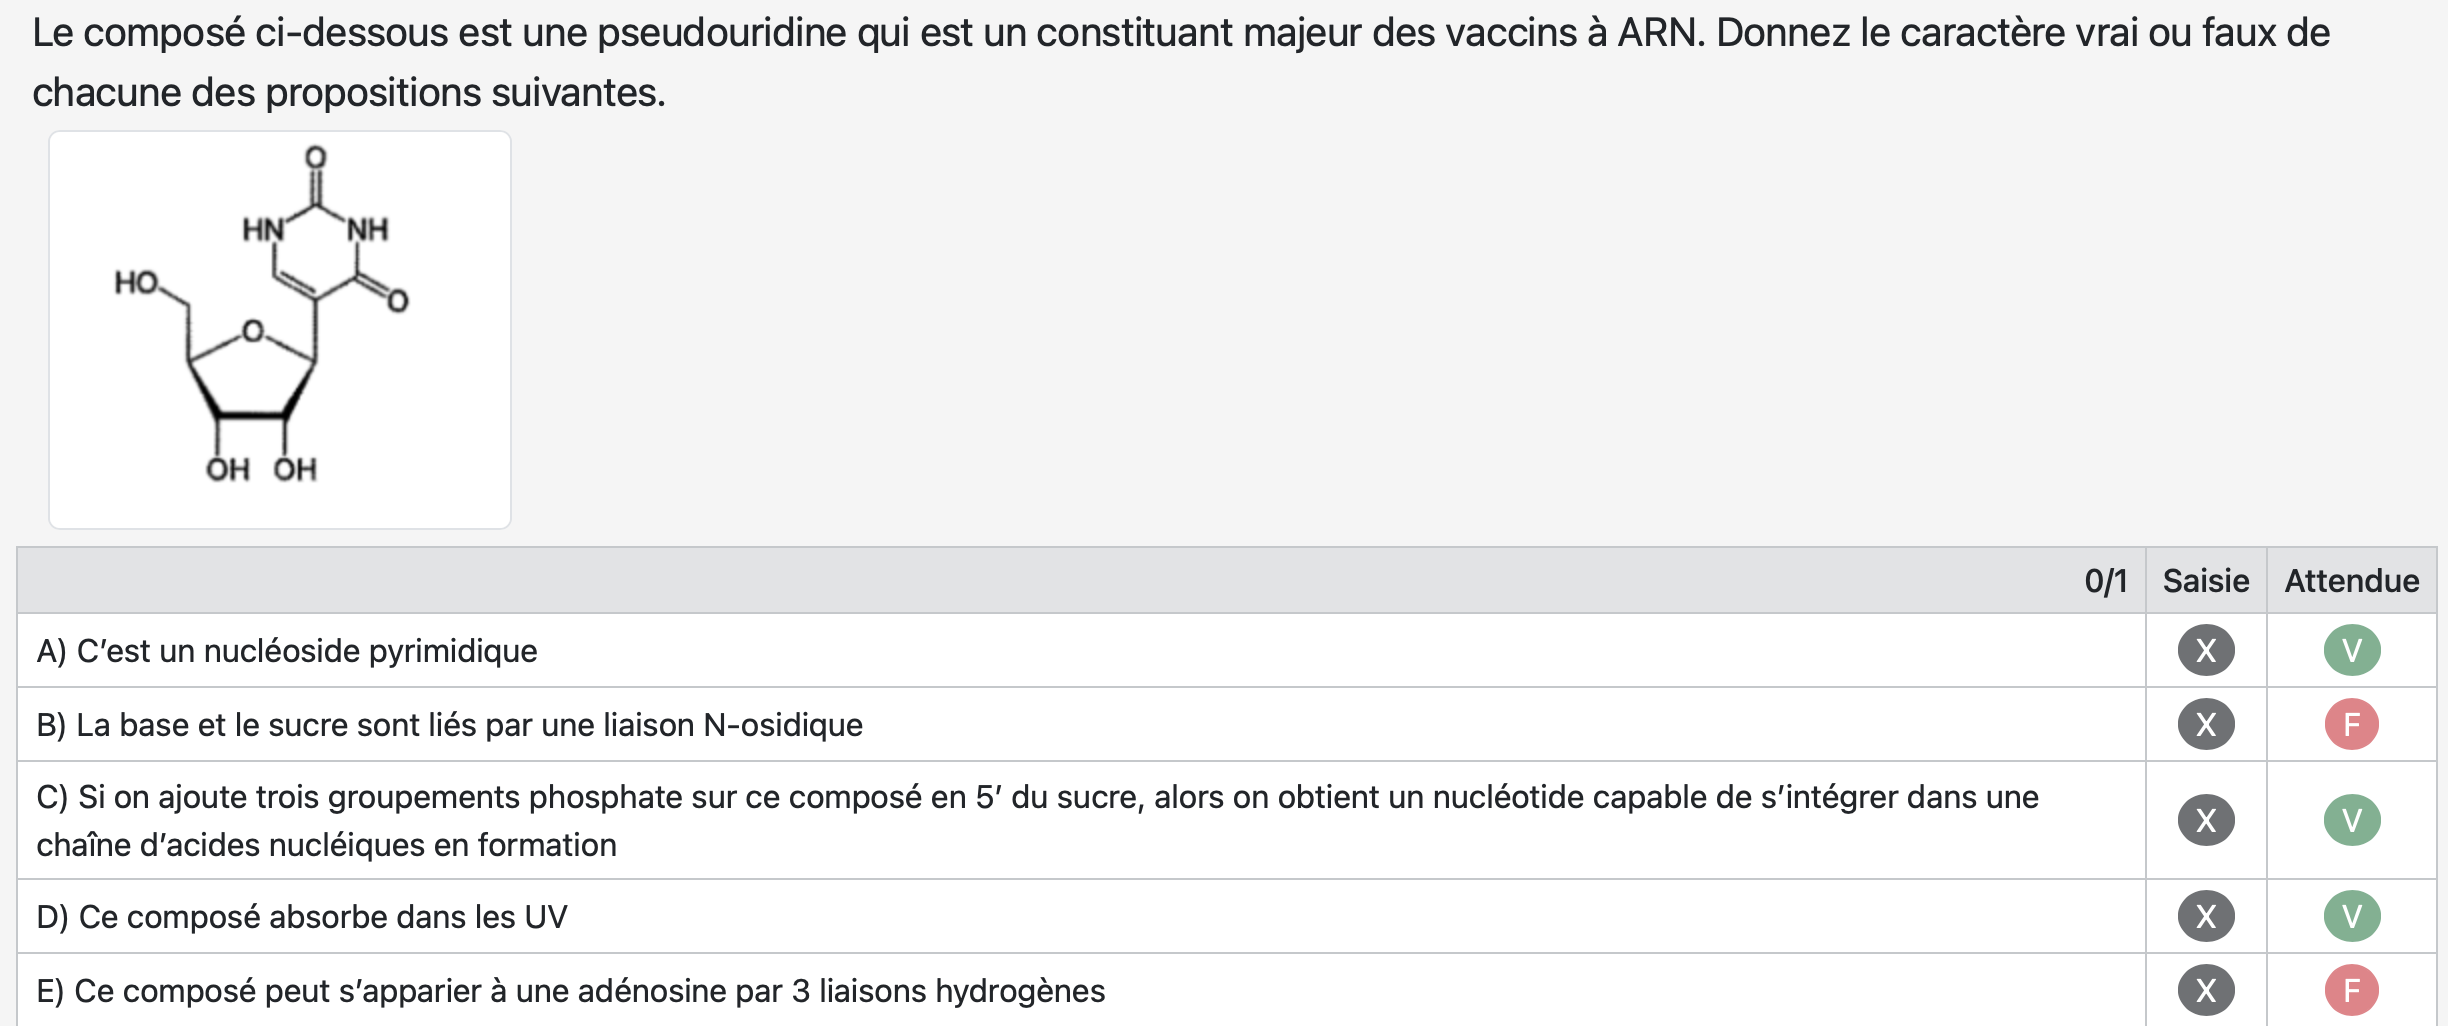Click the gray X icon for proposition B
This screenshot has height=1026, width=2448.
point(2206,725)
